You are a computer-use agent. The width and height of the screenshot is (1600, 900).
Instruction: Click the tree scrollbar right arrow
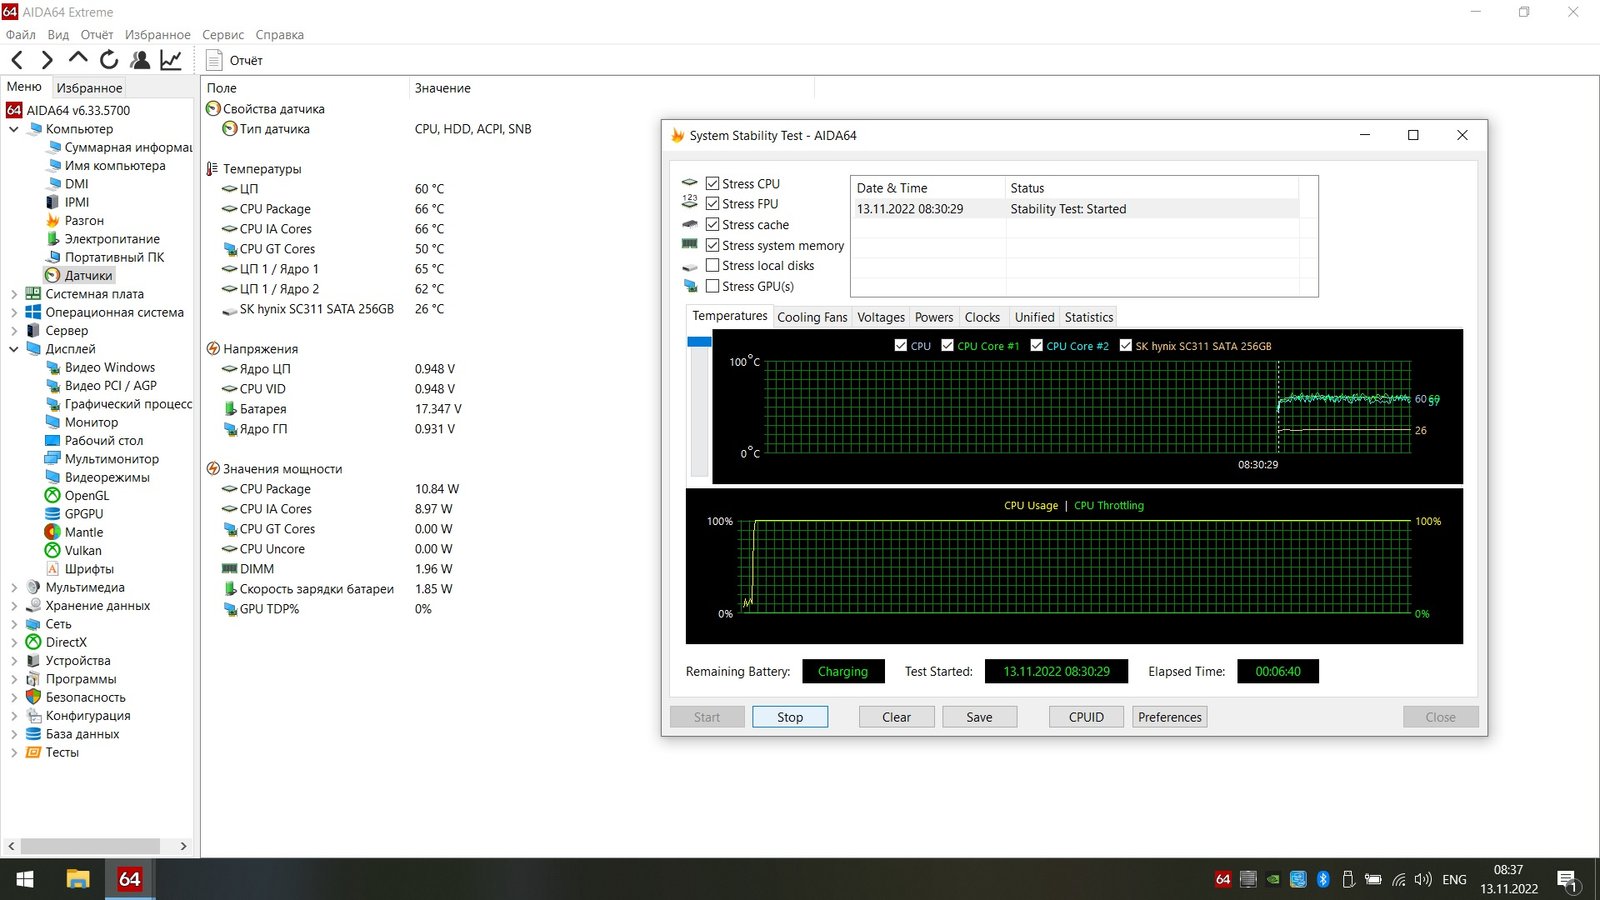pyautogui.click(x=183, y=846)
